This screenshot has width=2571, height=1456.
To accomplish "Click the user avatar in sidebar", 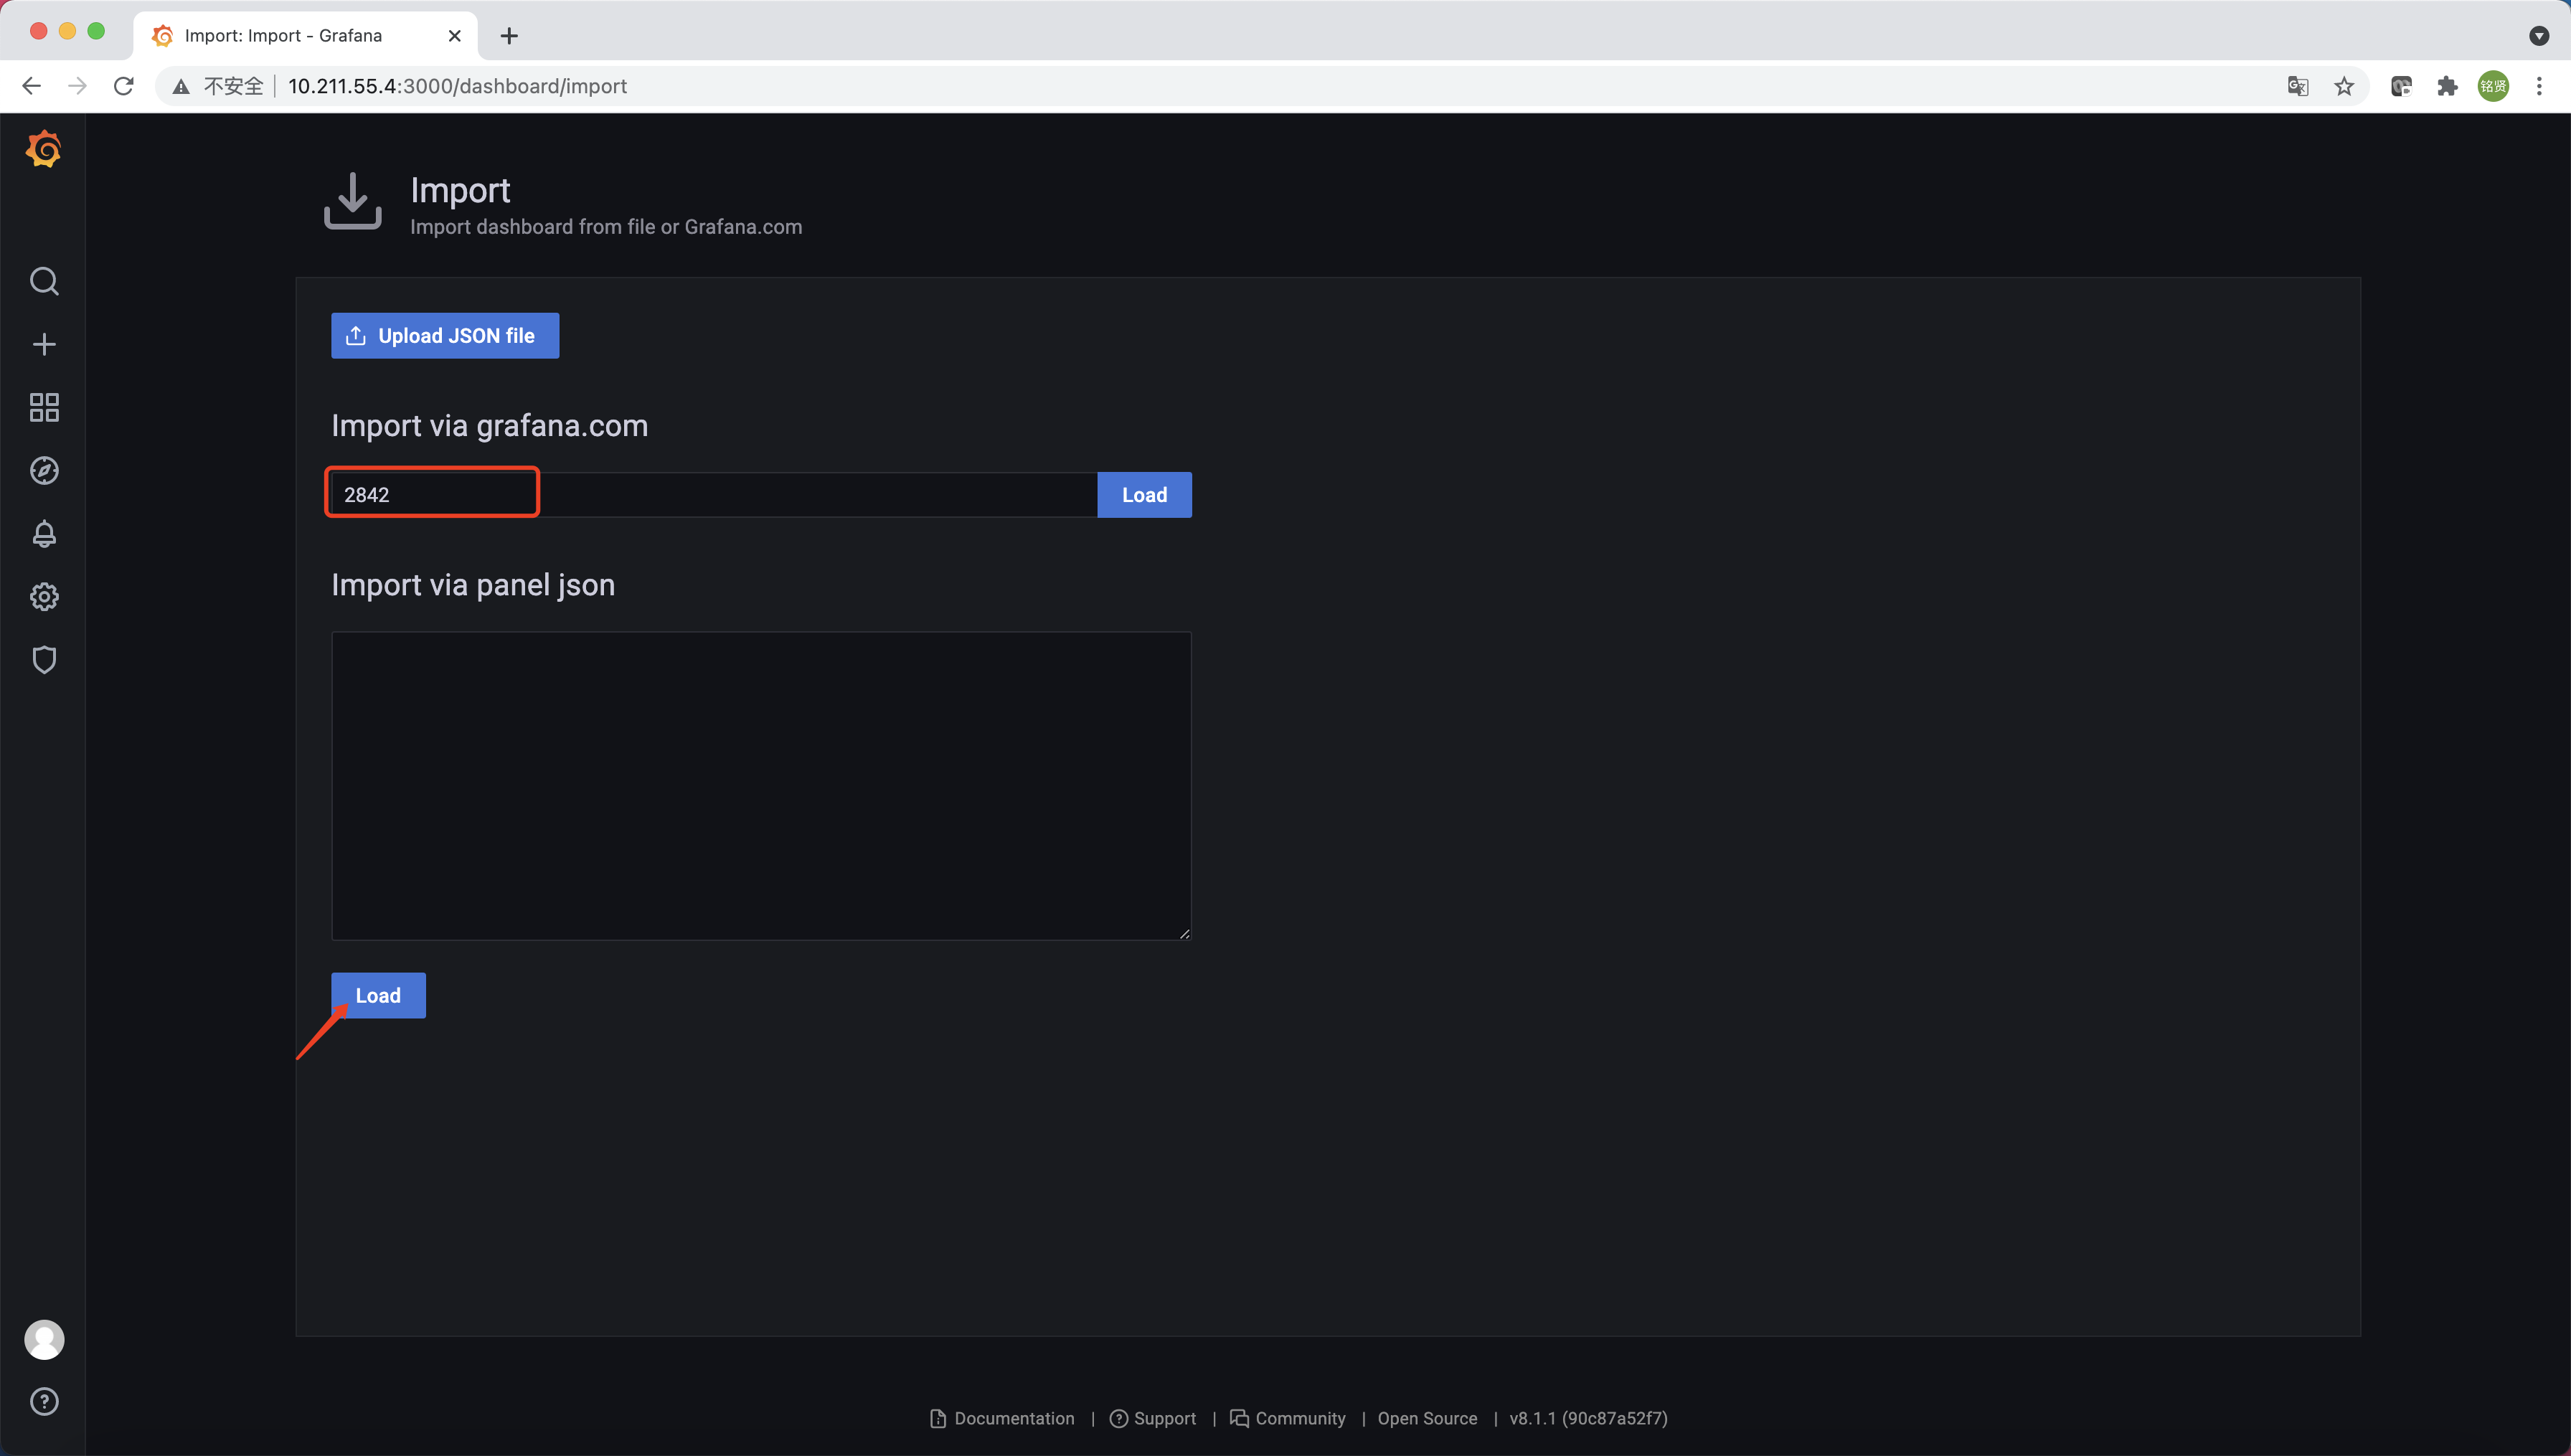I will (44, 1340).
